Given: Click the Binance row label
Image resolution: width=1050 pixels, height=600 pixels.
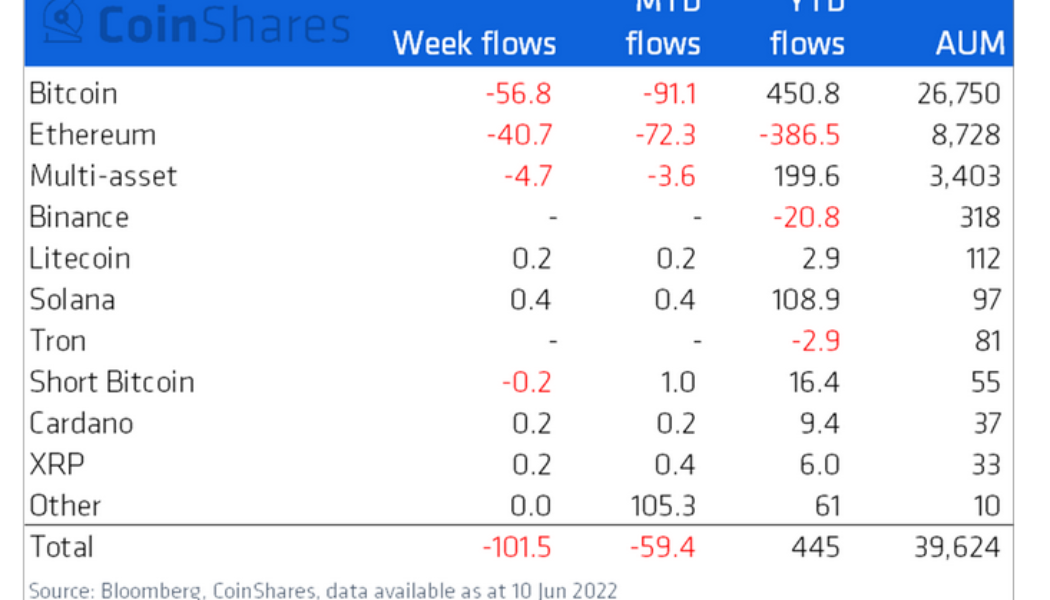Looking at the screenshot, I should (79, 217).
